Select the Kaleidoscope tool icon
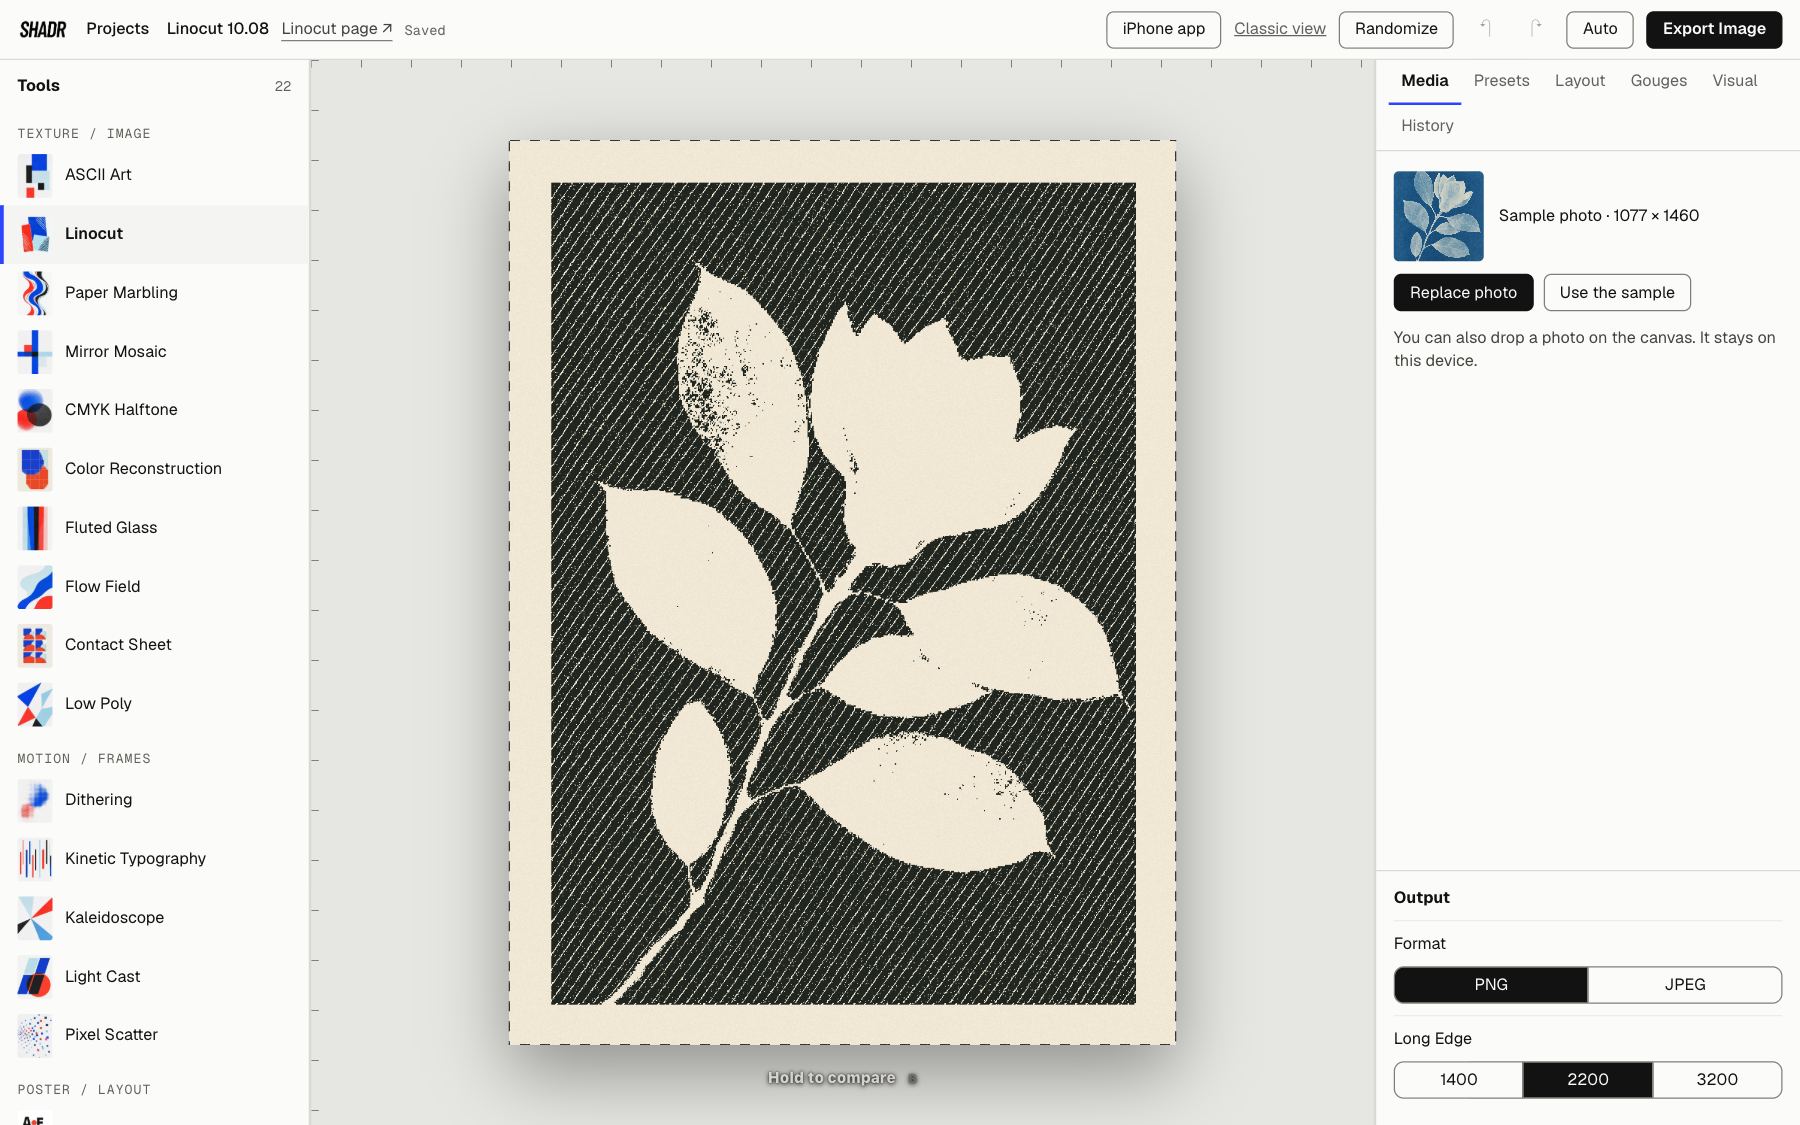The image size is (1800, 1125). [x=35, y=918]
